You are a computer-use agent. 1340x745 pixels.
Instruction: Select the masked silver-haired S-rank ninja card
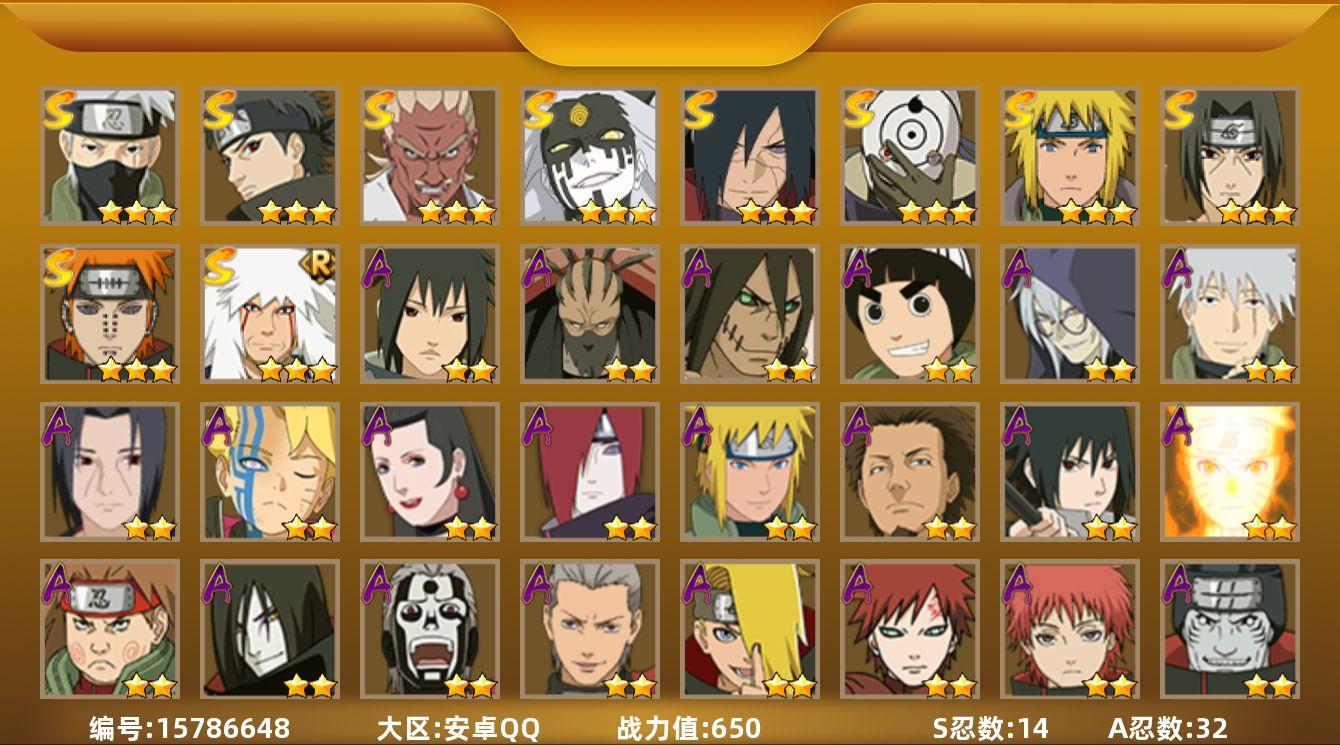pos(110,156)
